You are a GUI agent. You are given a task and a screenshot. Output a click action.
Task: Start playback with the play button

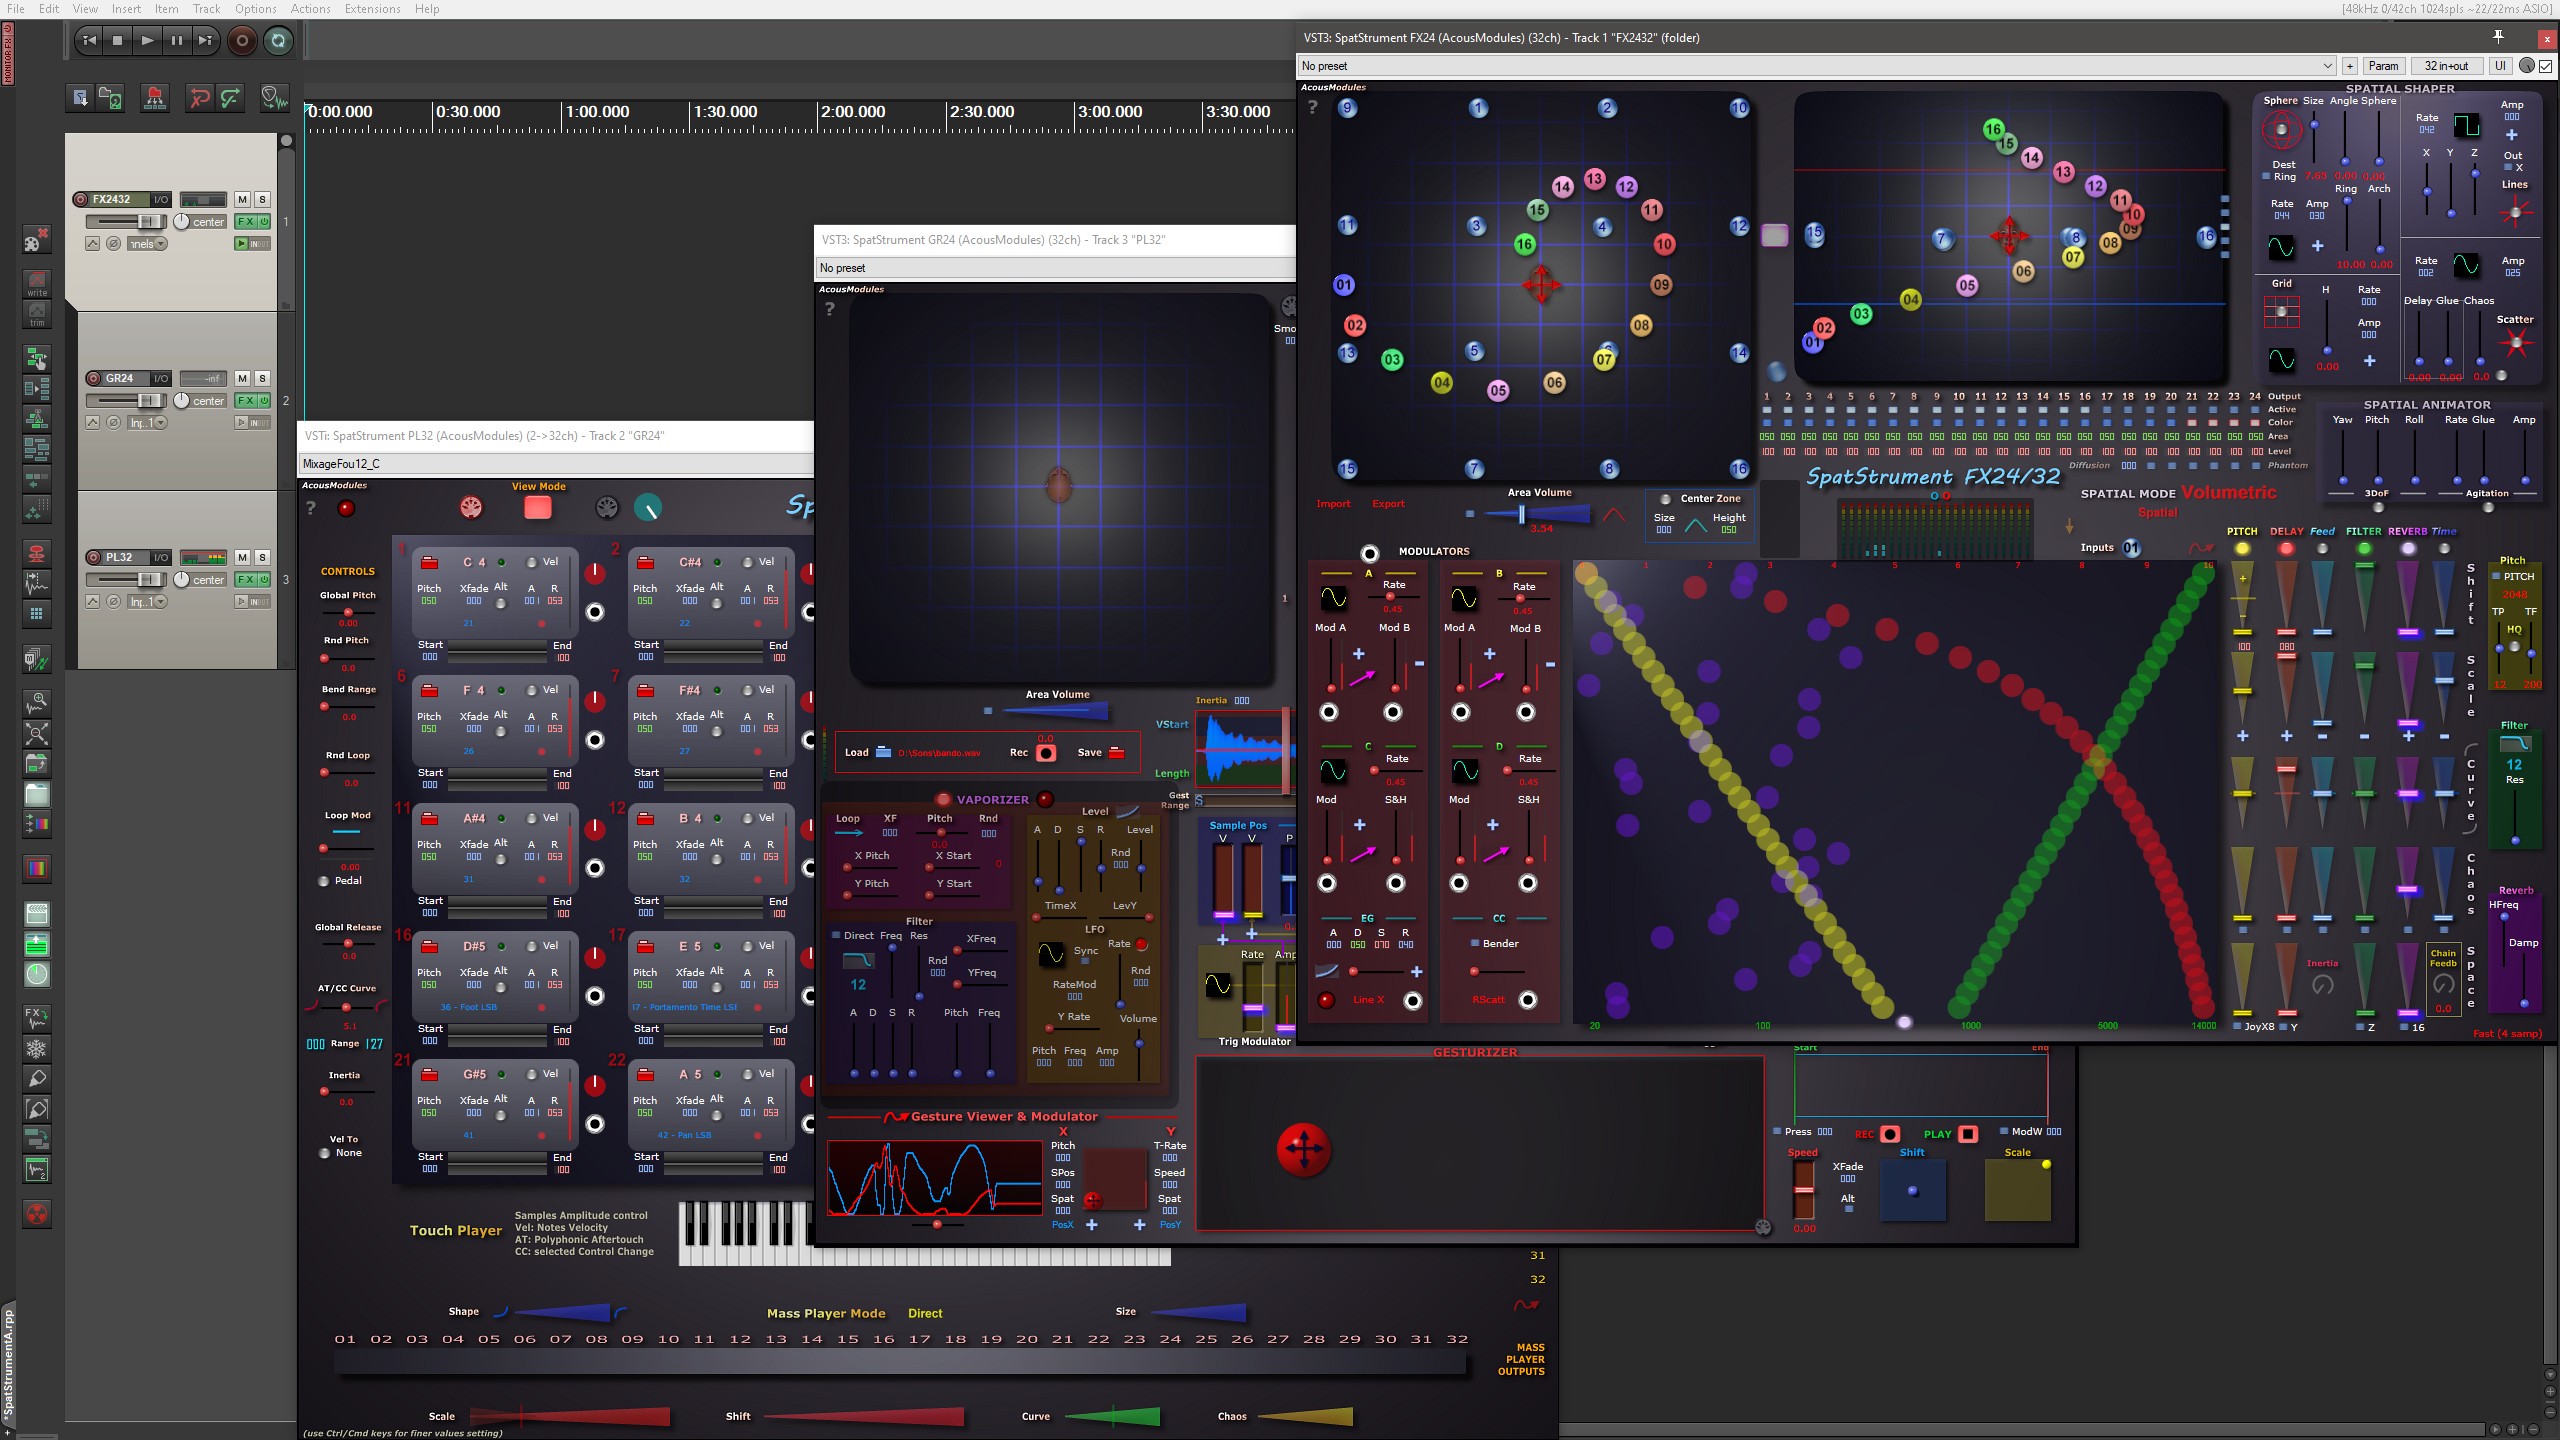coord(147,41)
